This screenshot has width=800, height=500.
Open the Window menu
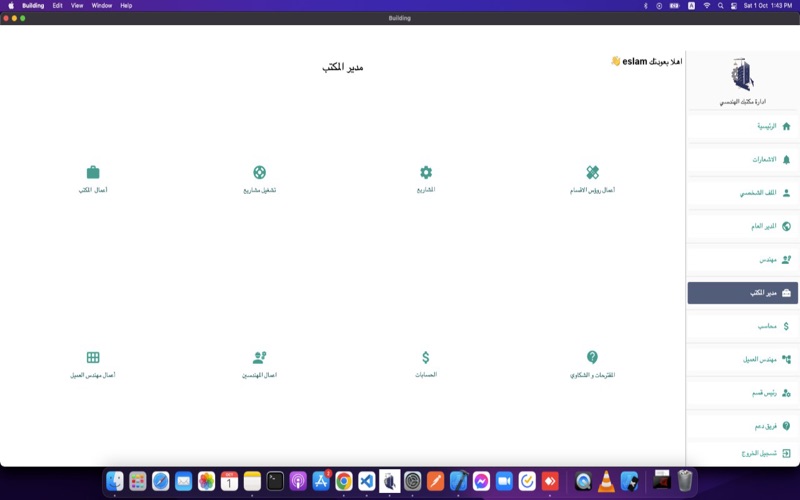[102, 6]
